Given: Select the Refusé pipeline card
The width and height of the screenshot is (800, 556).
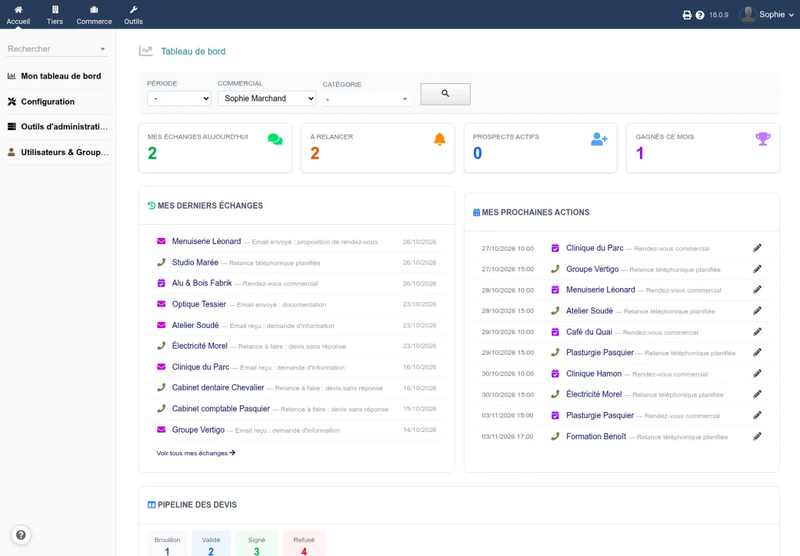Looking at the screenshot, I should tap(304, 544).
